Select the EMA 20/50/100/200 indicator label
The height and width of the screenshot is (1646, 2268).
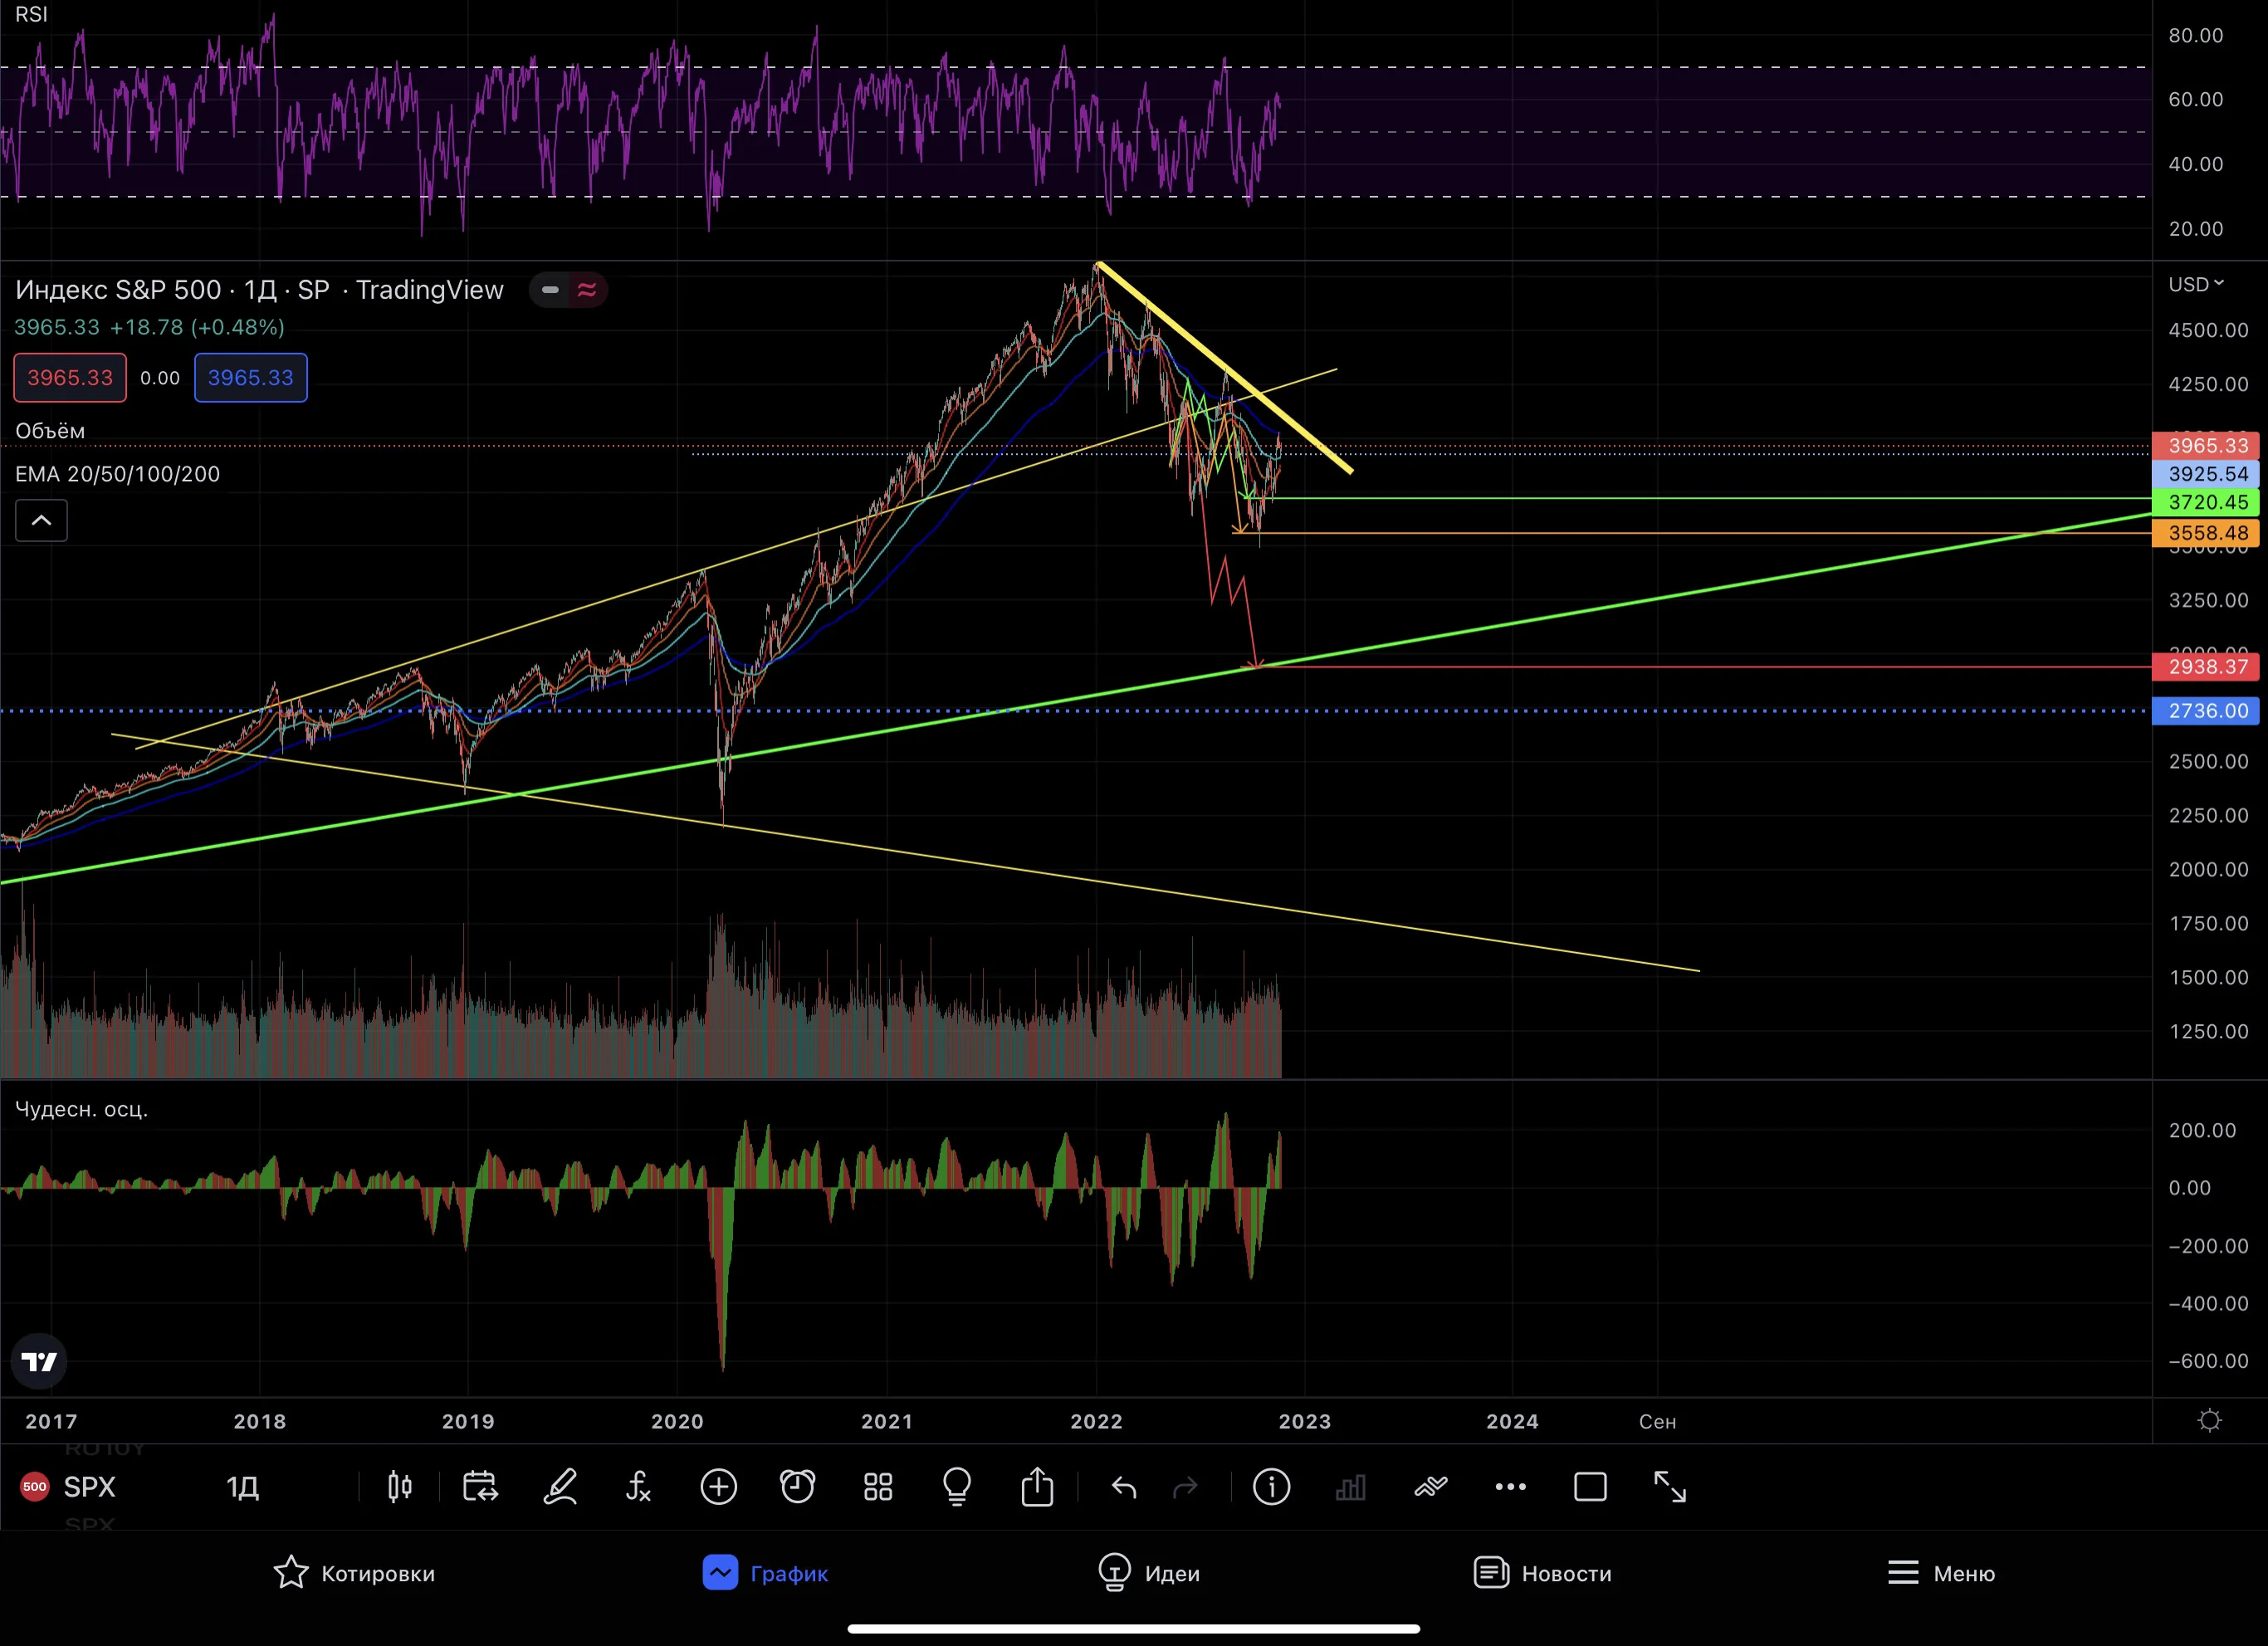click(x=117, y=474)
